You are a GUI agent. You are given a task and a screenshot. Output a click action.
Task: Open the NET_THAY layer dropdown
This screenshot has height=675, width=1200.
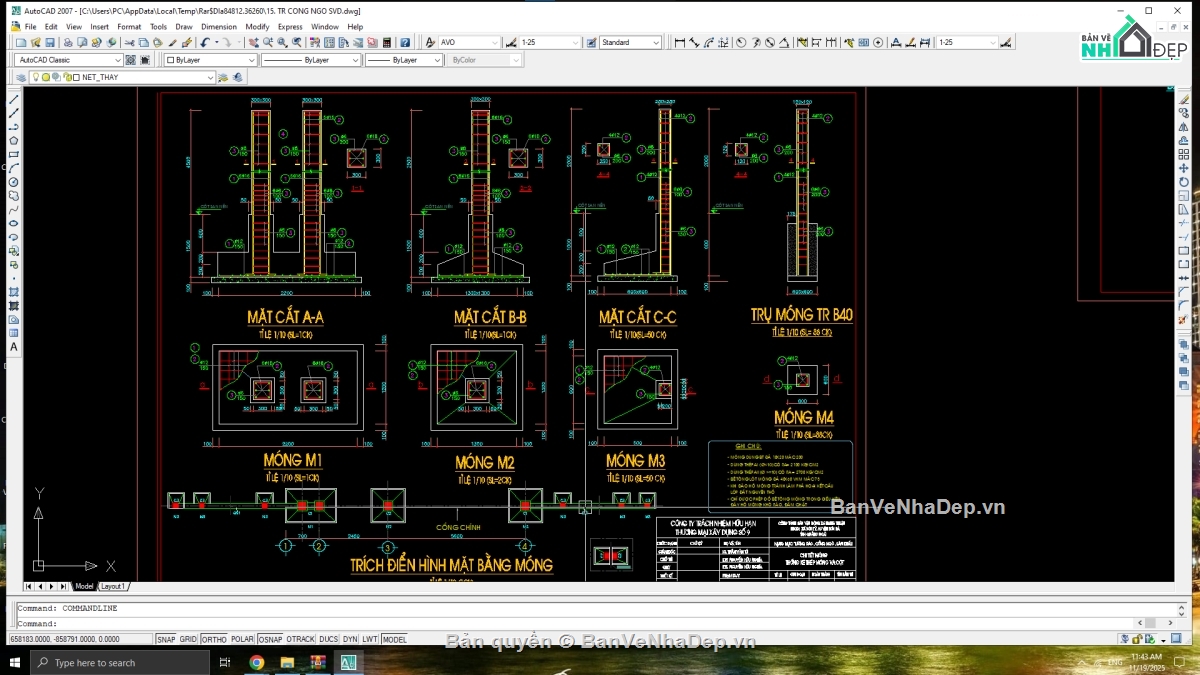pyautogui.click(x=122, y=77)
